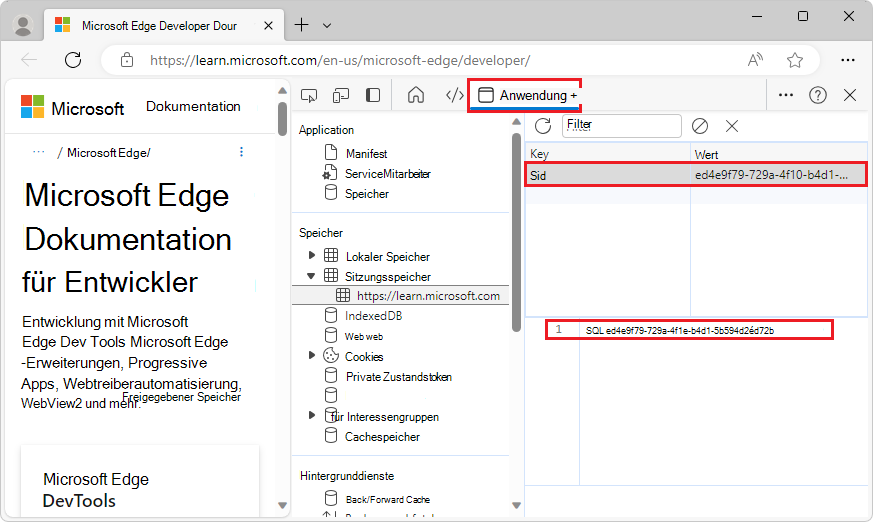
Task: Open the Elements tool code icon
Action: [454, 95]
